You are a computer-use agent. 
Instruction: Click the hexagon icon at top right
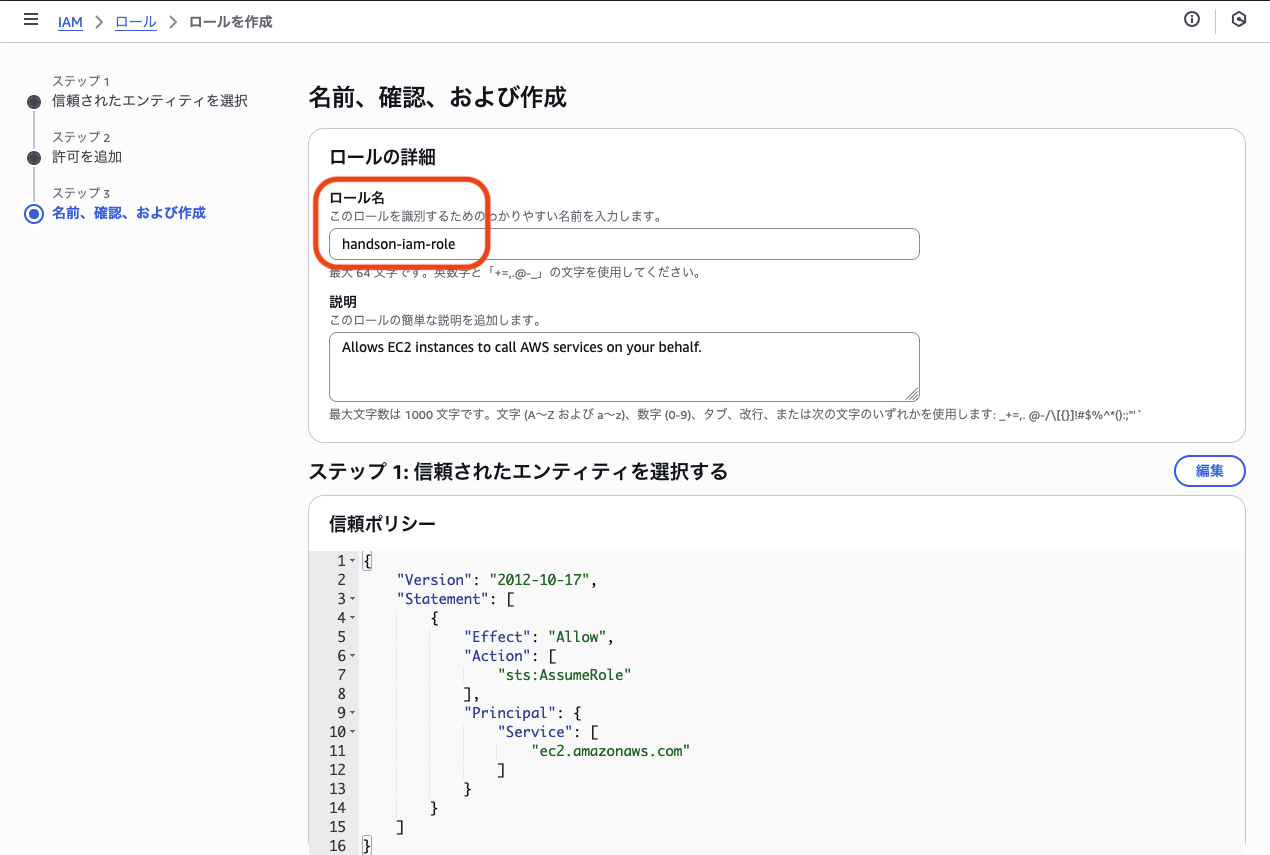click(x=1239, y=20)
